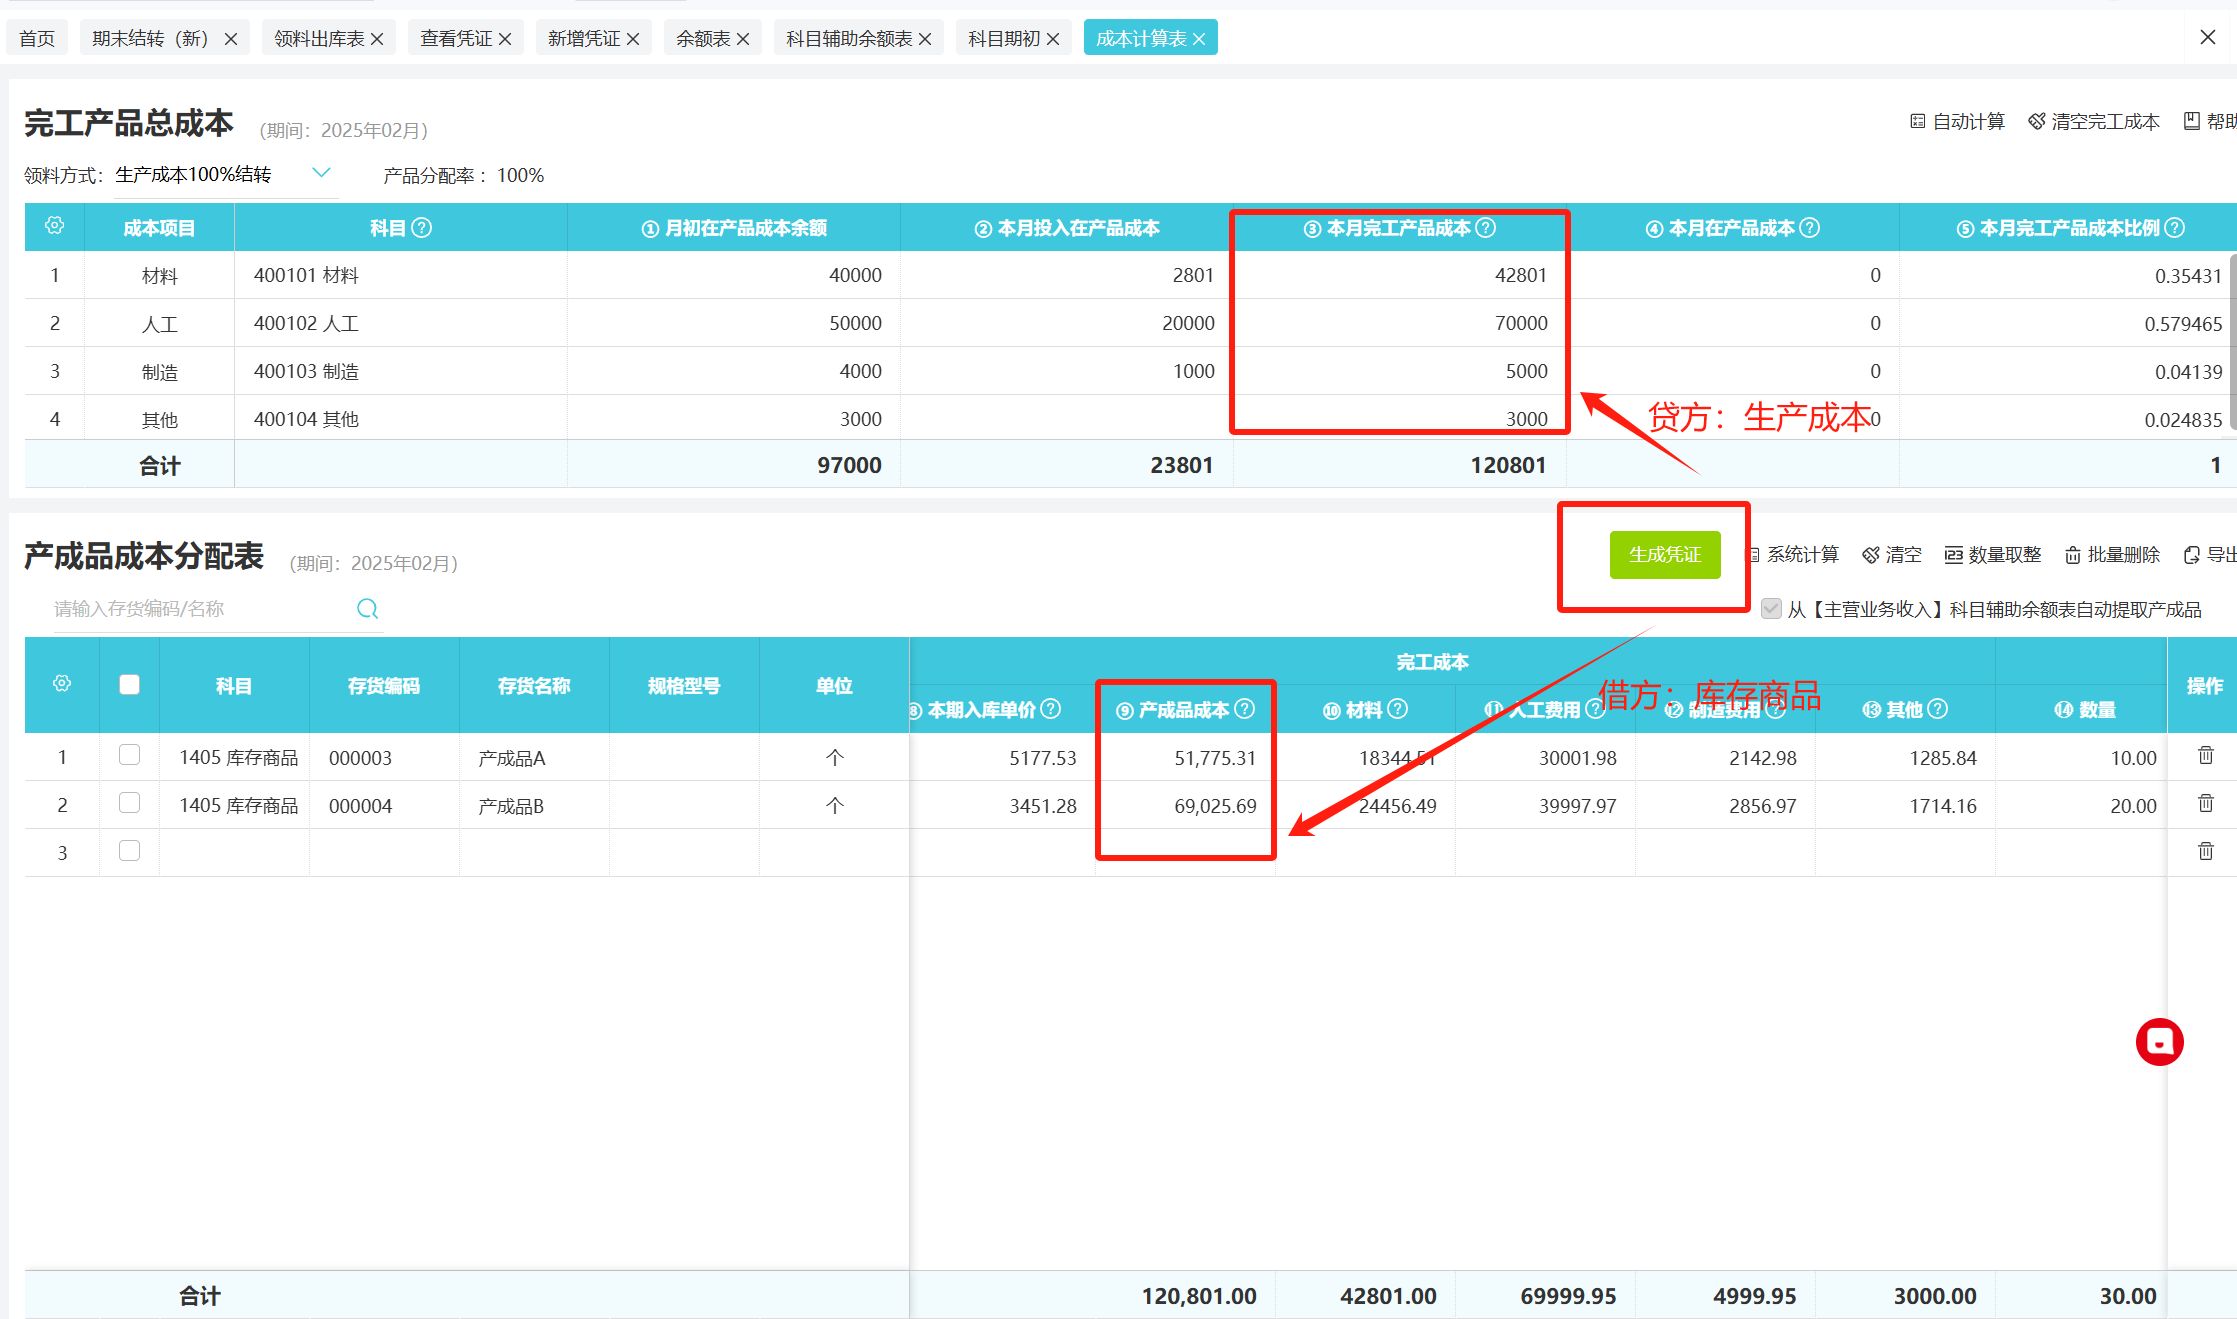Click help icon next to 产成品成本 header
Screen dimensions: 2237x1319
[x=1245, y=709]
